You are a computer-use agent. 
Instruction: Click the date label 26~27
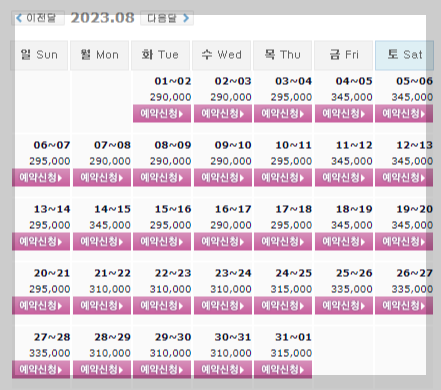[x=414, y=273]
